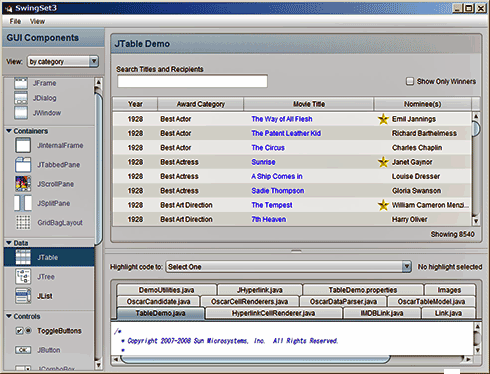Open the View menu
490x374 pixels.
pyautogui.click(x=37, y=21)
